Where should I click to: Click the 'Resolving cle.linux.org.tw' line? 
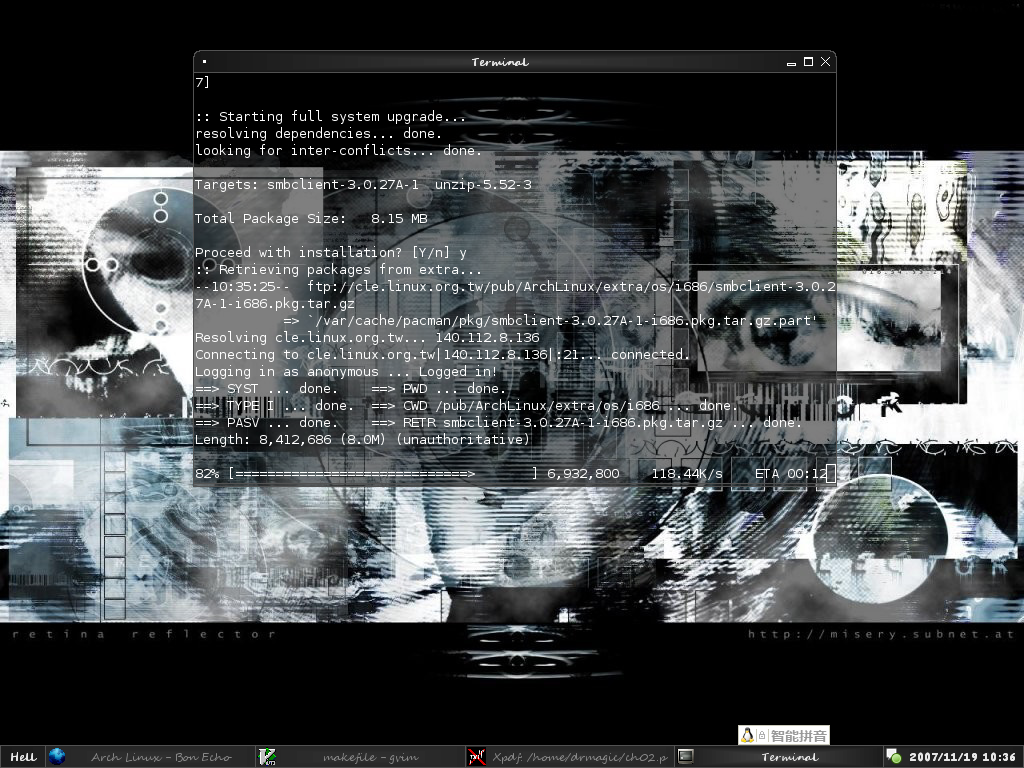[x=367, y=338]
